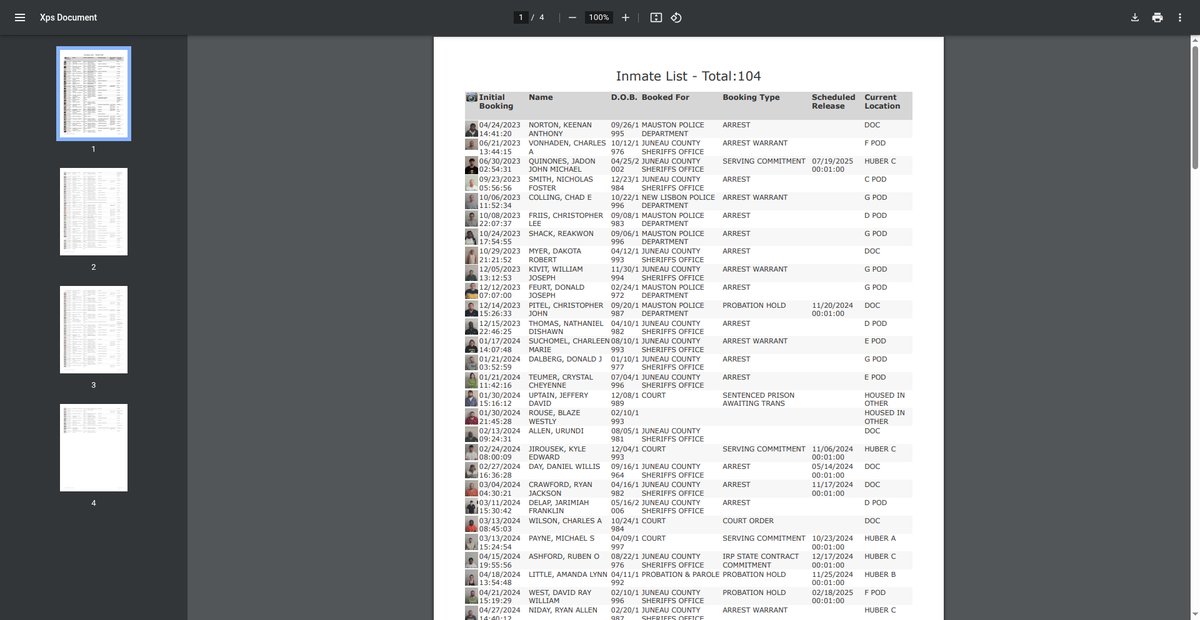Click mugshot photo for NORTON, KEENAN ANTHONY
The width and height of the screenshot is (1200, 620).
pyautogui.click(x=471, y=129)
